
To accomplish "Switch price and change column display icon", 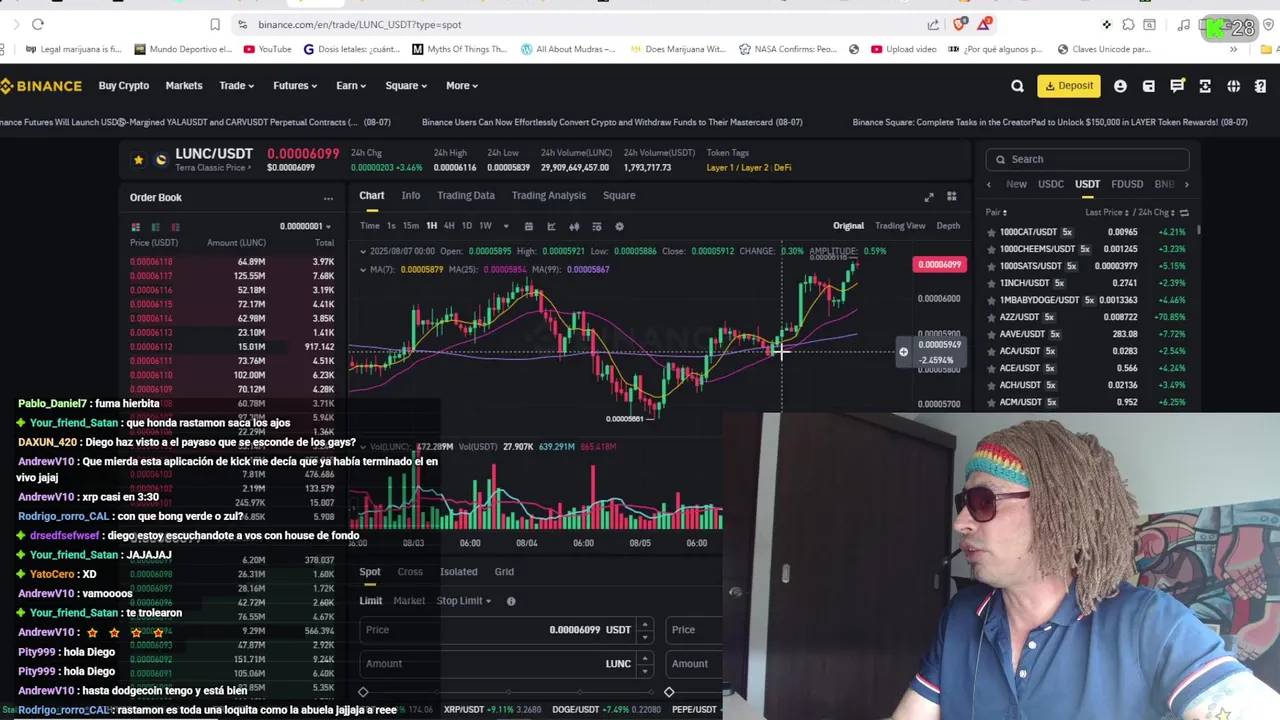I will click(1184, 213).
